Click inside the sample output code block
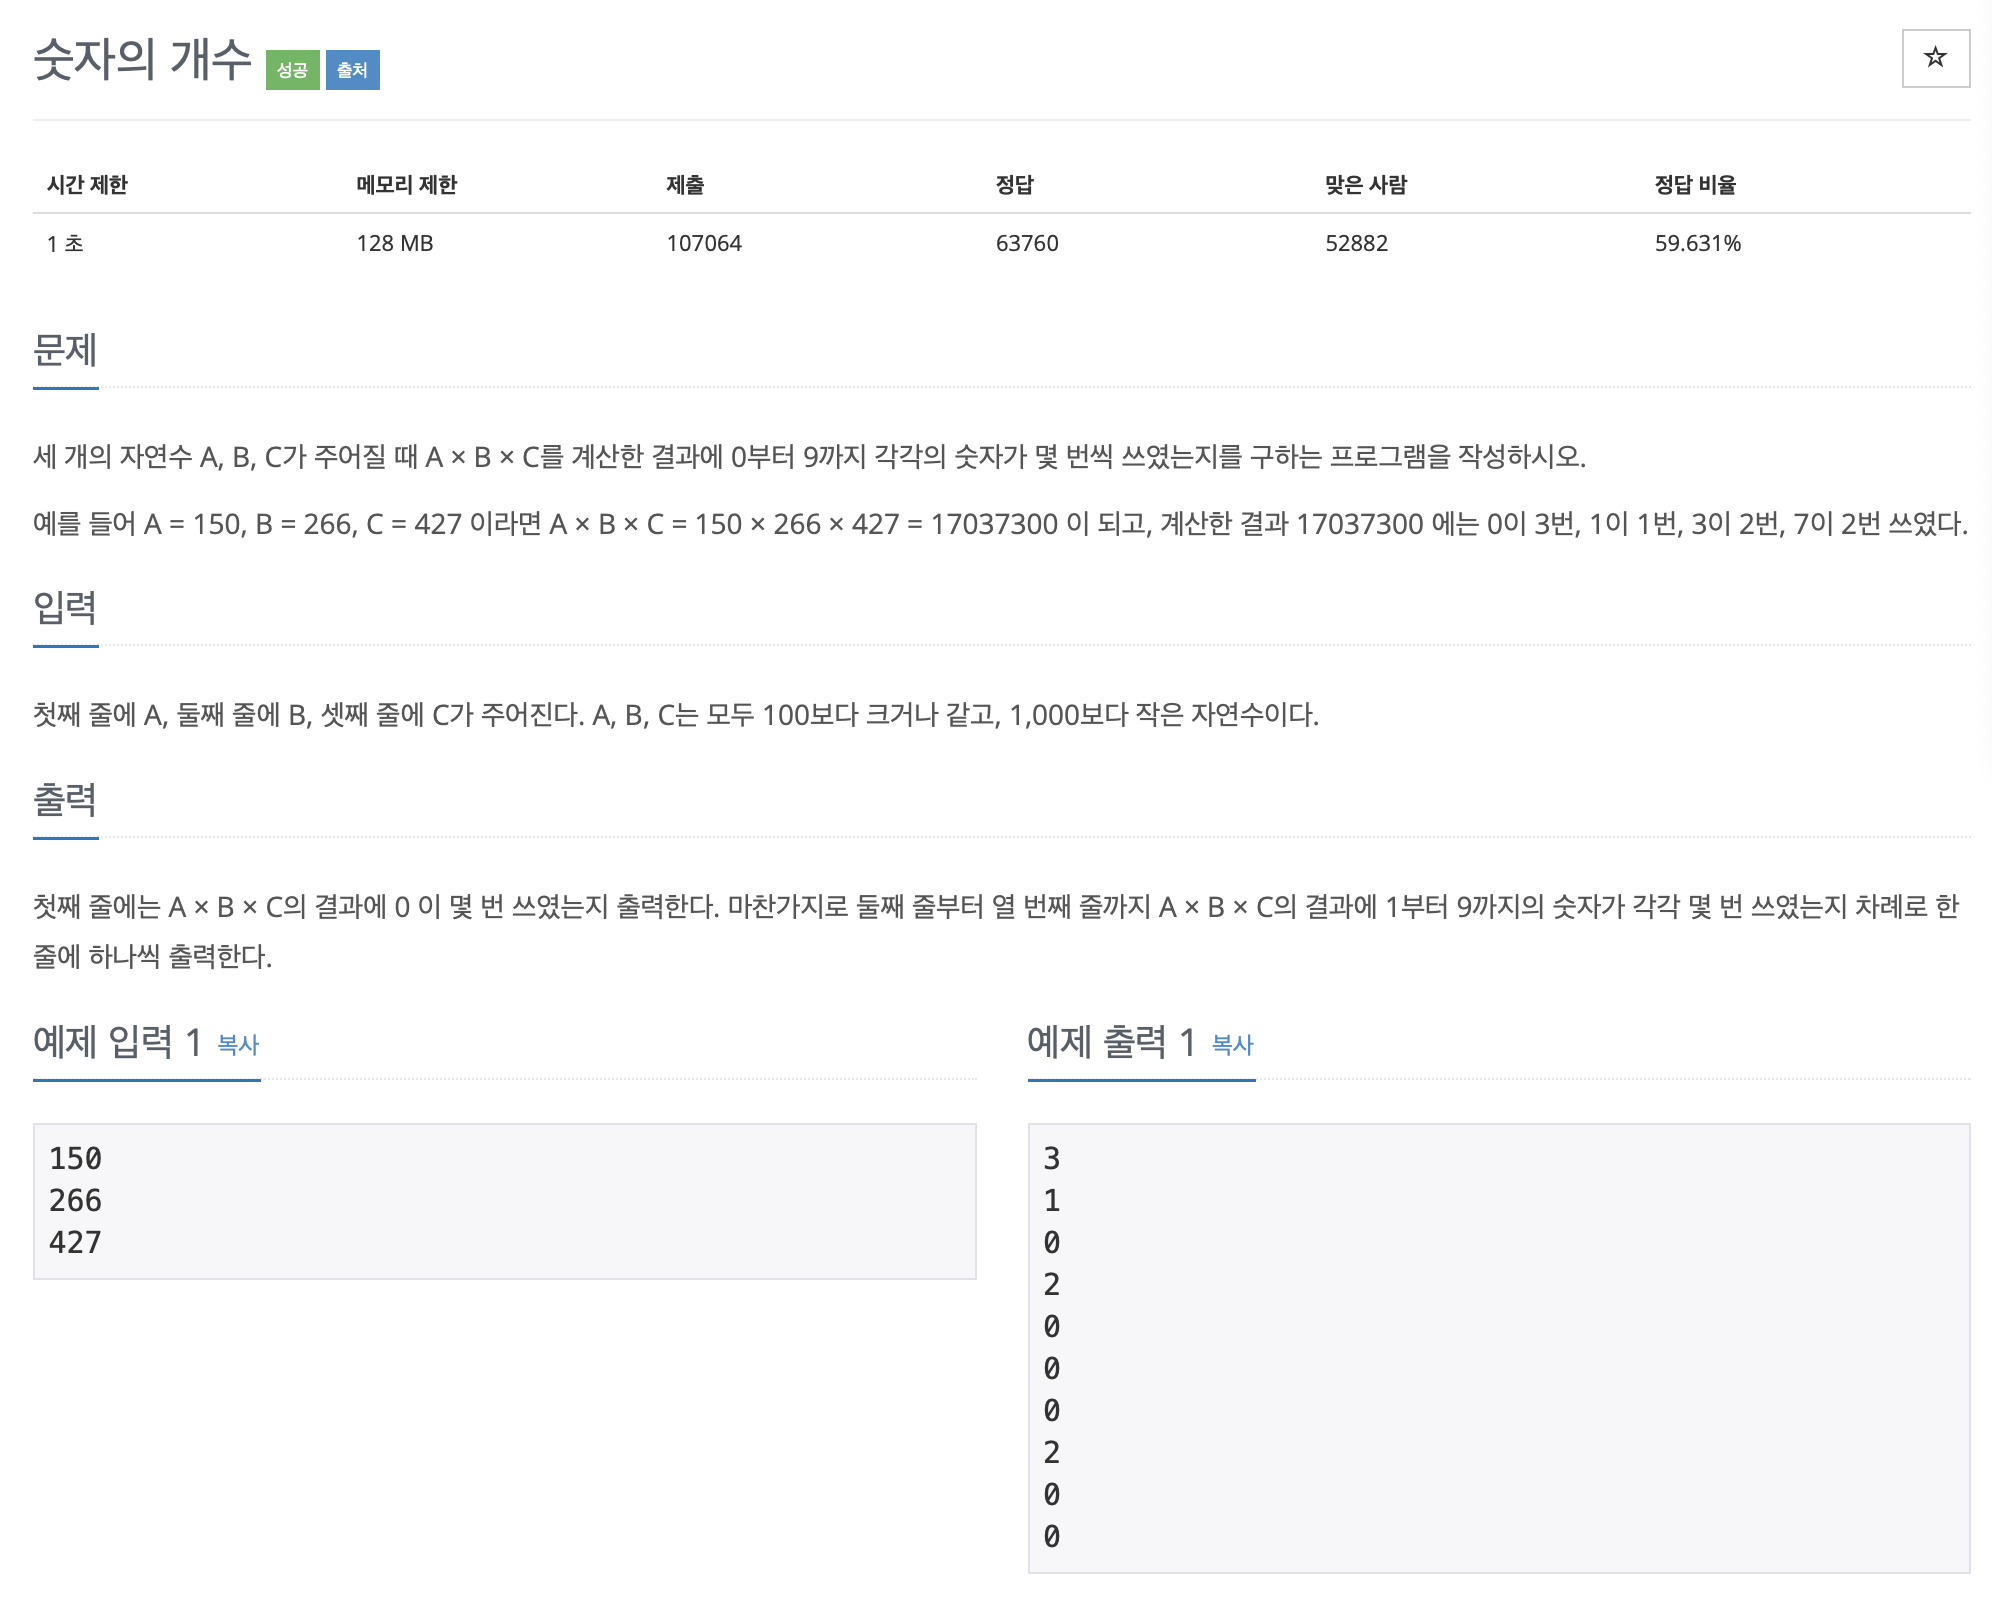The height and width of the screenshot is (1600, 1992). click(x=1498, y=1346)
